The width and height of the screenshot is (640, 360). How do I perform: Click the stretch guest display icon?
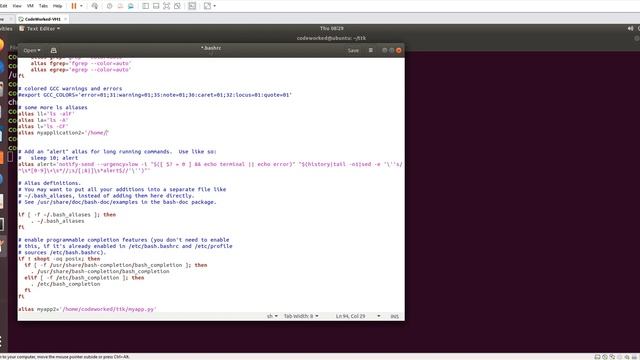207,6
